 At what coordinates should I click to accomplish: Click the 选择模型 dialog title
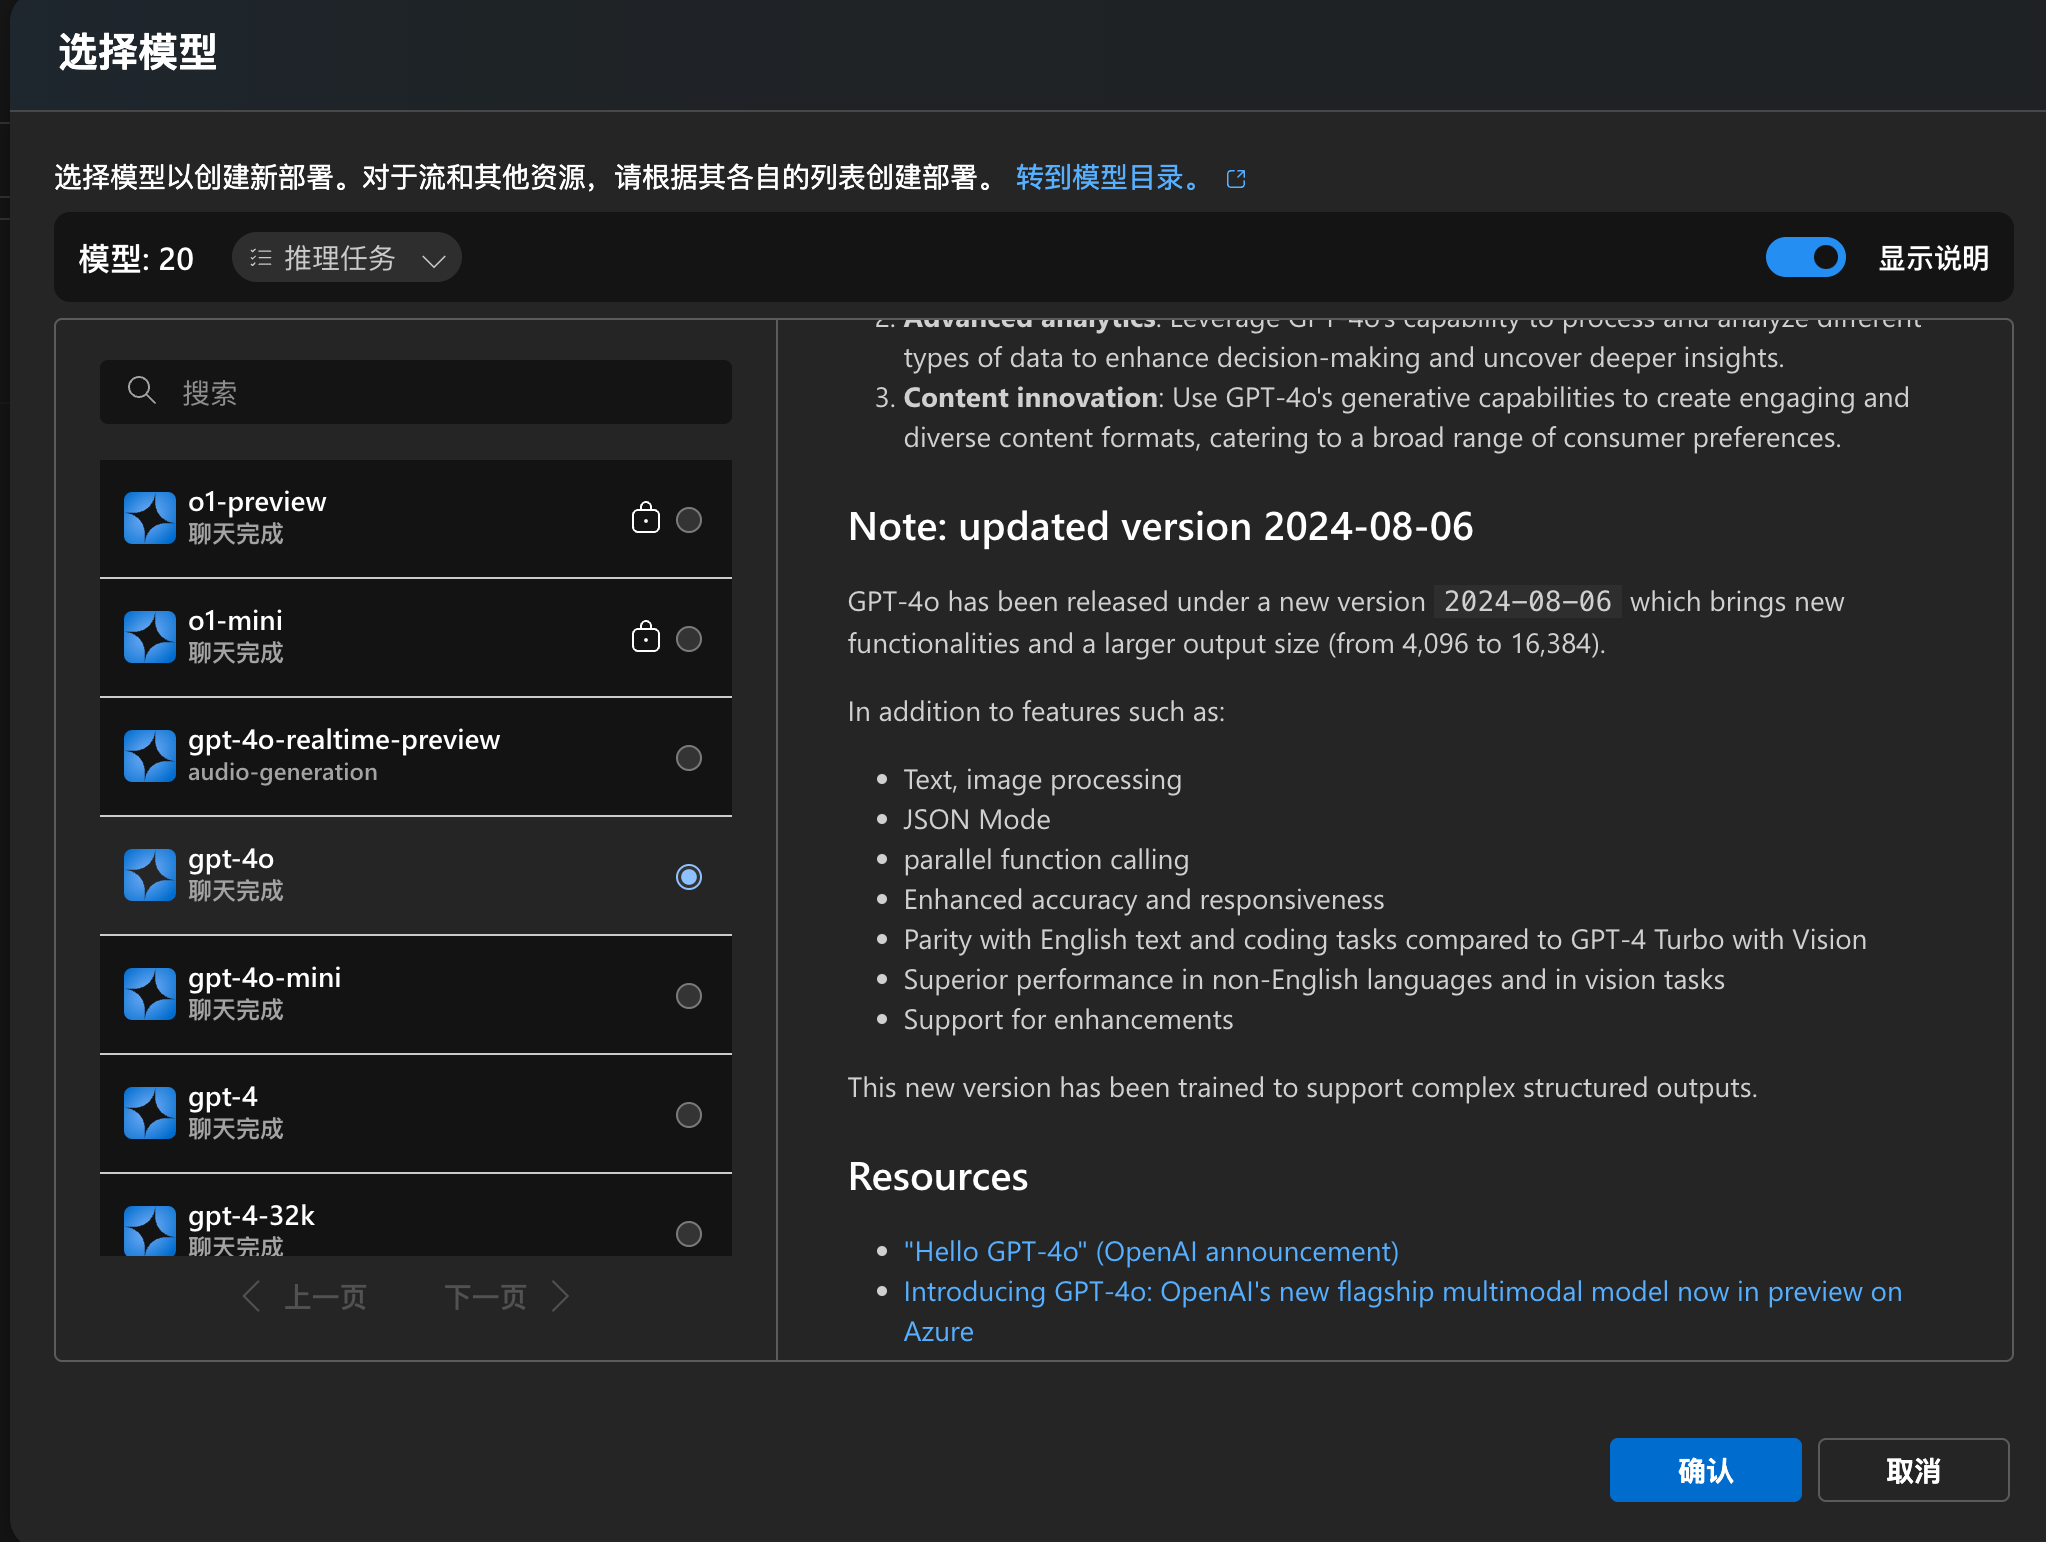point(138,52)
